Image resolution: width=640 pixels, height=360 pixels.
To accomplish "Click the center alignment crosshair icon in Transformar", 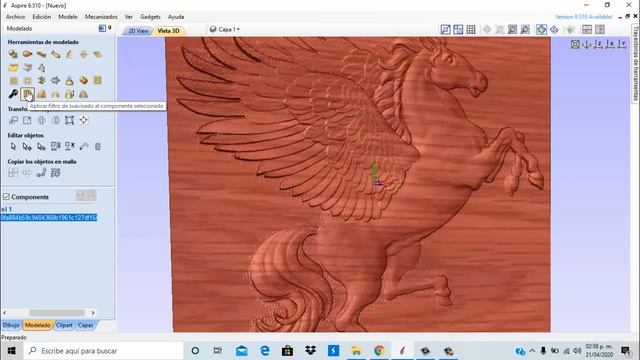I will click(x=83, y=120).
